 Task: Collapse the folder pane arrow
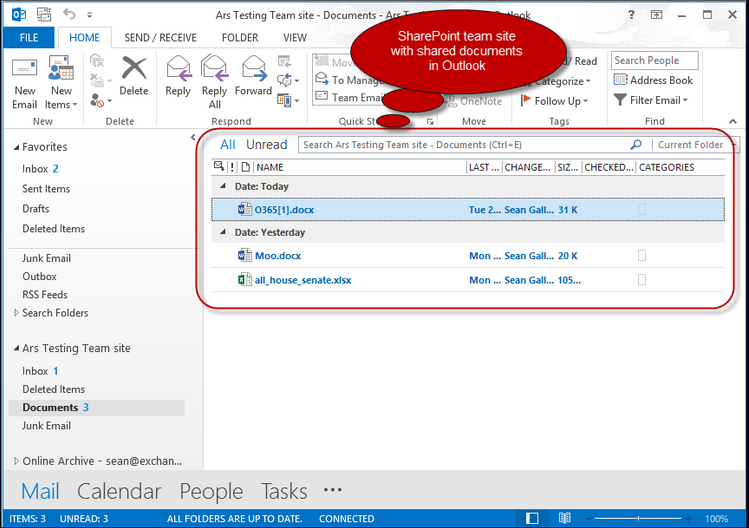[x=193, y=138]
